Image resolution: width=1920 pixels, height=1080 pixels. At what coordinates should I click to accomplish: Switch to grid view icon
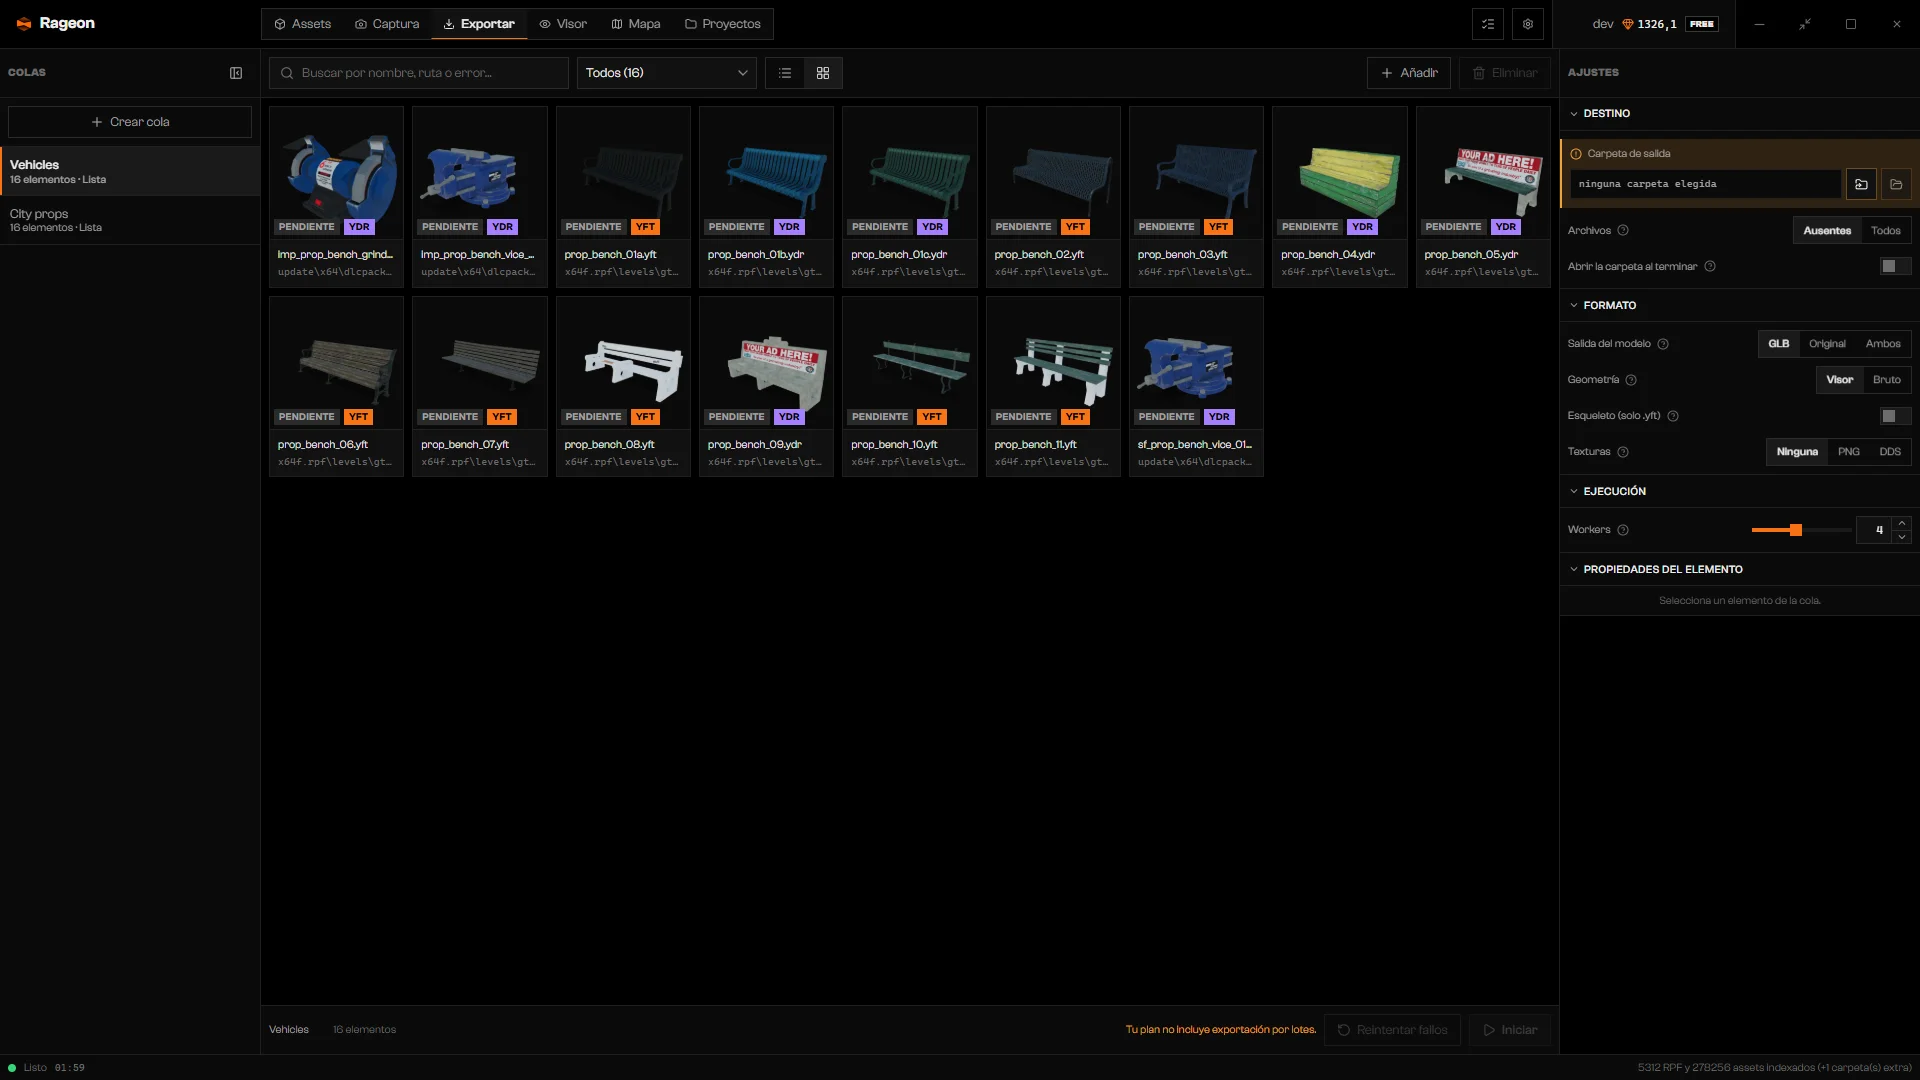tap(823, 73)
